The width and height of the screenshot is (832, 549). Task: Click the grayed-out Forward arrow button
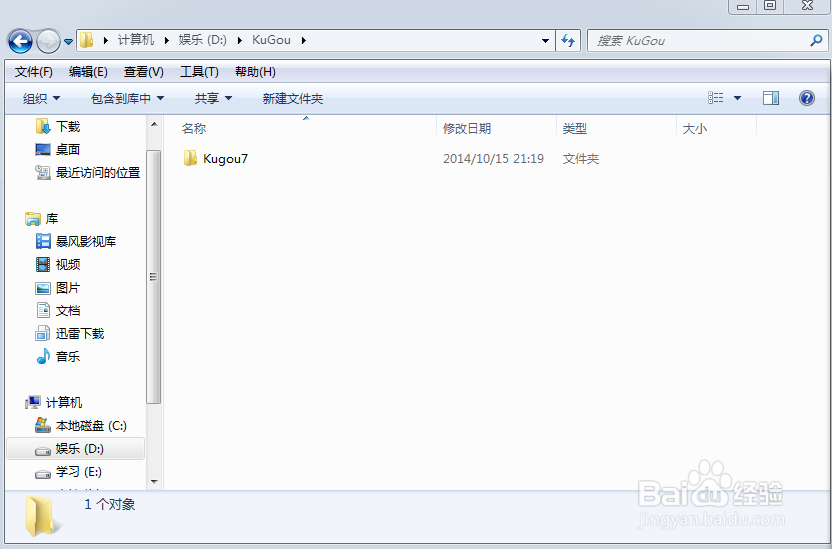point(48,41)
